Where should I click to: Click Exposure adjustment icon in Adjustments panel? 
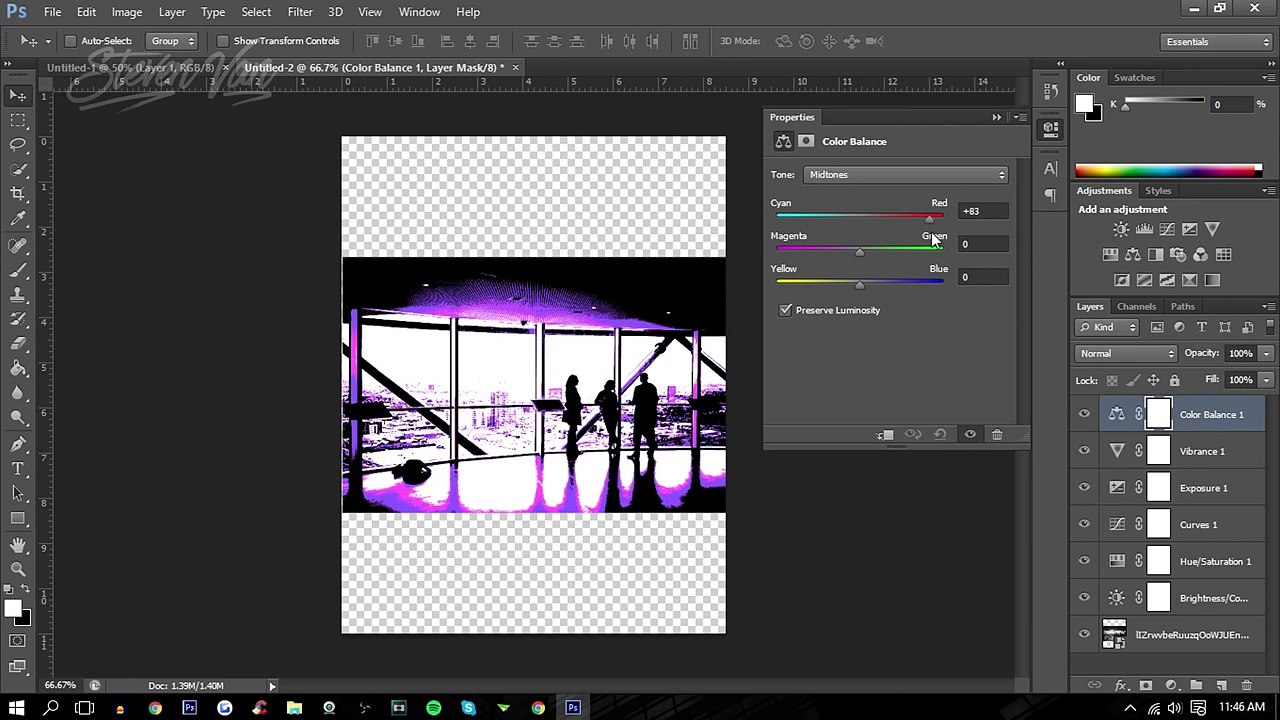pos(1190,230)
